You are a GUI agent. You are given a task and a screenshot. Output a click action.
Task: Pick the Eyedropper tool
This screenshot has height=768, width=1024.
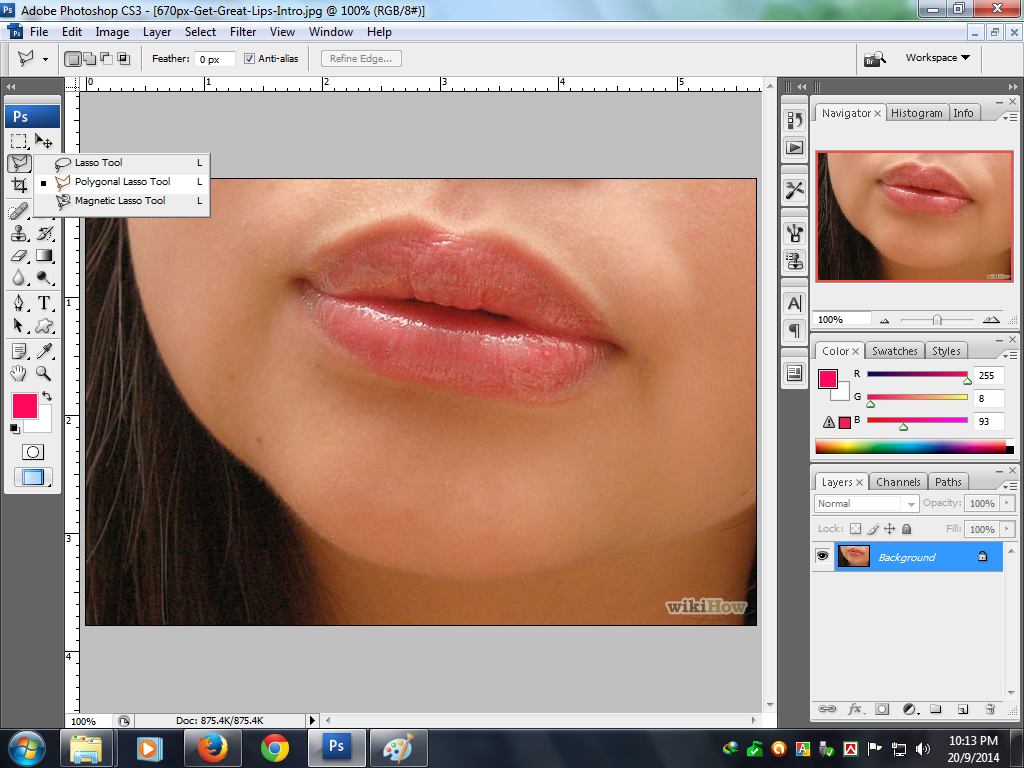(44, 351)
